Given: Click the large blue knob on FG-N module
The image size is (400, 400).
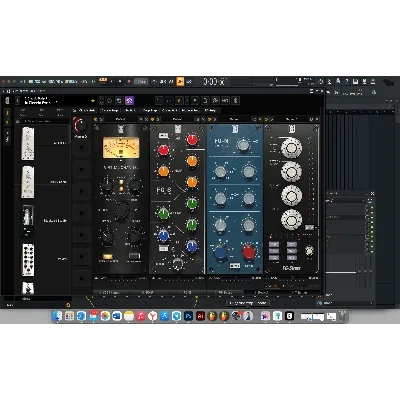Looking at the screenshot, I should [220, 253].
